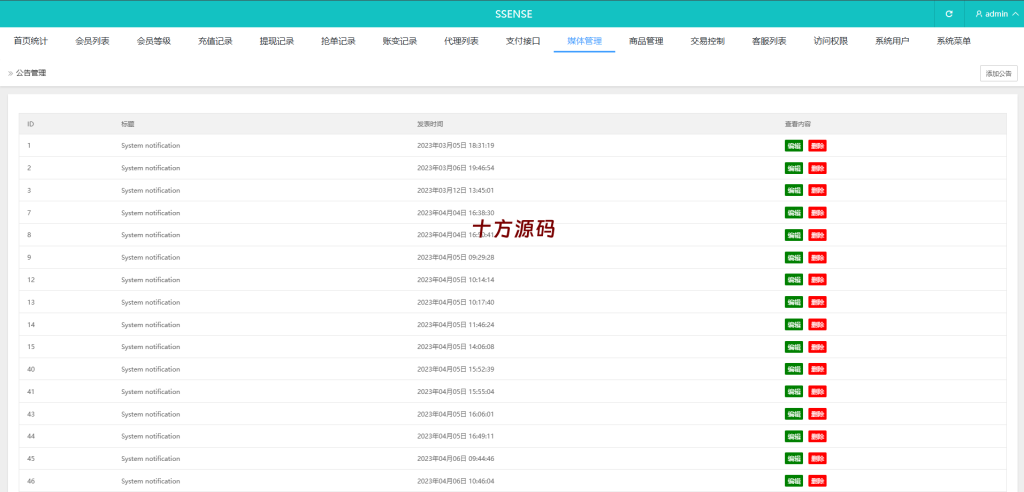
Task: Delete announcement with ID 7
Action: (x=817, y=212)
